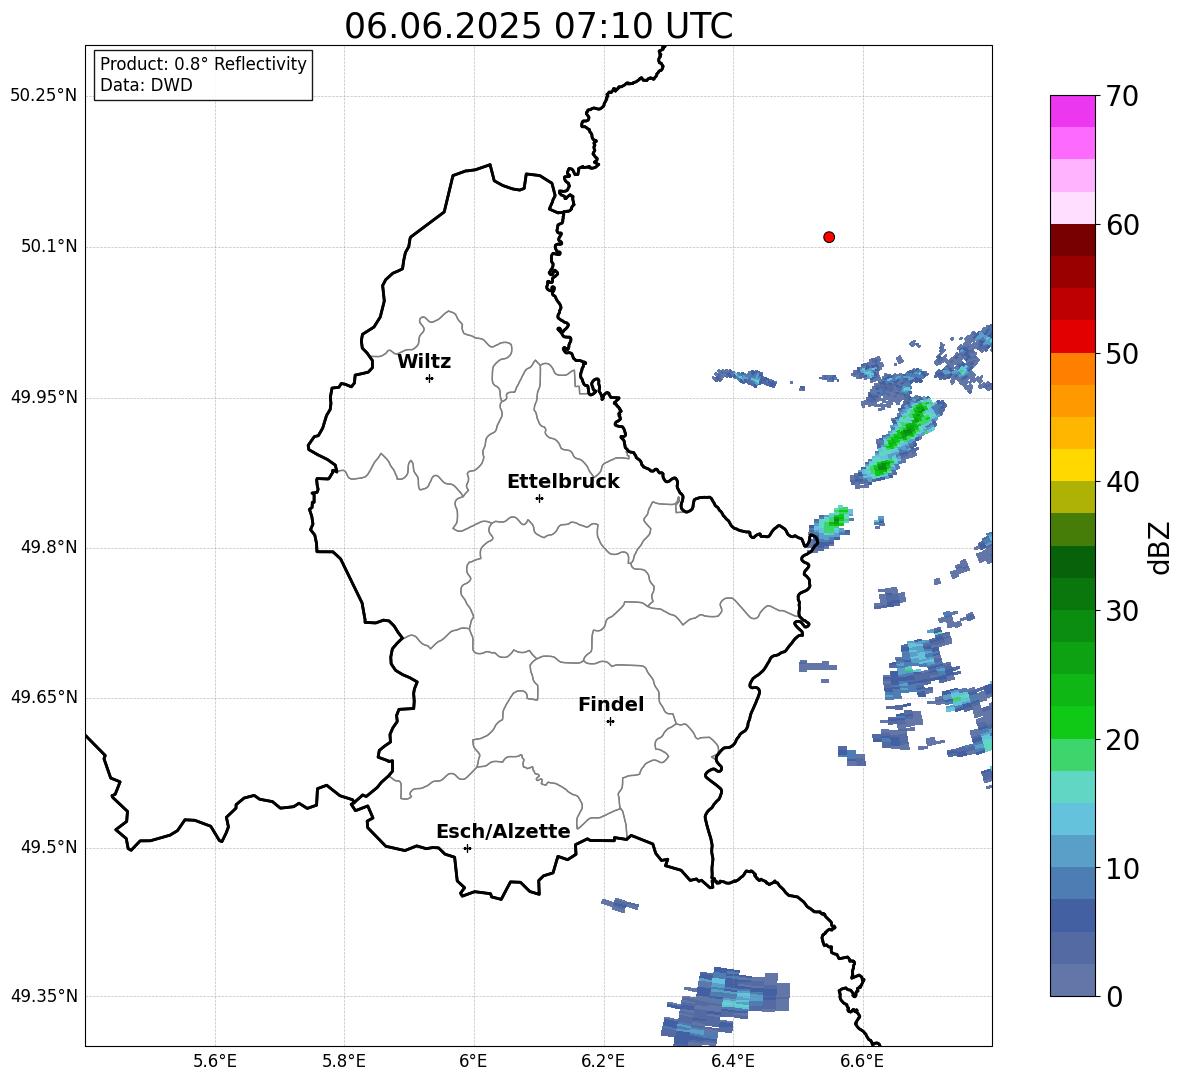This screenshot has height=1081, width=1184.
Task: Click the dark red colorbar segment below 60
Action: (x=1072, y=240)
